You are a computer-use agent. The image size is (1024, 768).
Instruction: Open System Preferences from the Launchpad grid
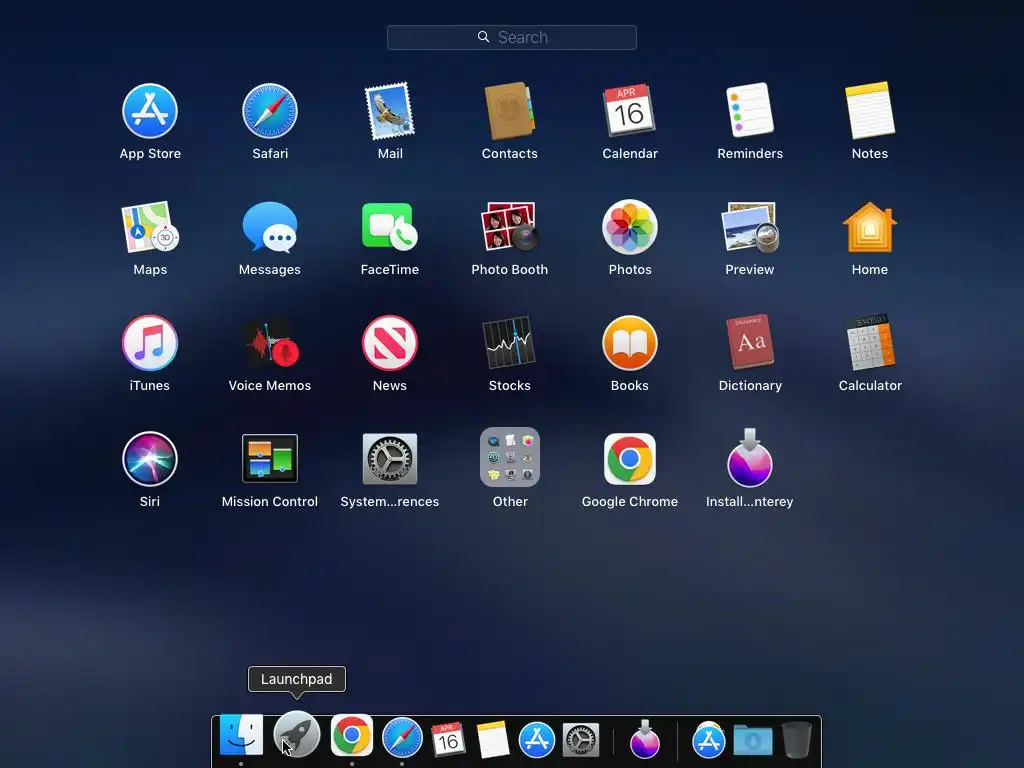click(x=390, y=459)
